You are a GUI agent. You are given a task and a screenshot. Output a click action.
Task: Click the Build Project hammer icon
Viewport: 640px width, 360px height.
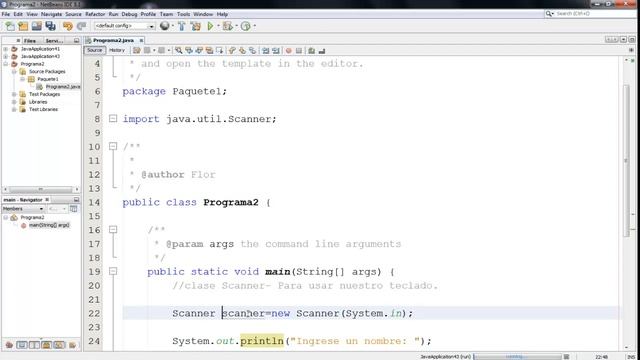(182, 26)
